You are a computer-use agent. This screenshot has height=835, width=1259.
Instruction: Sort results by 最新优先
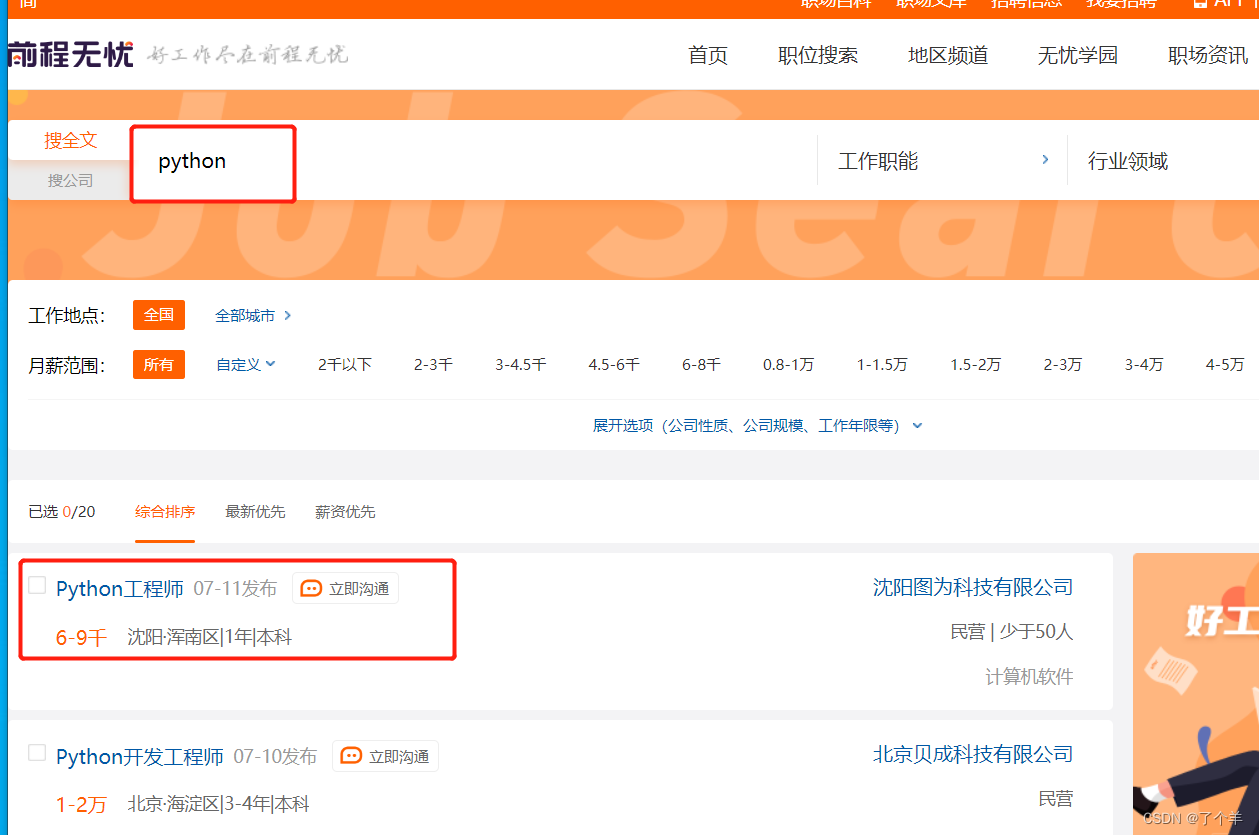tap(255, 512)
